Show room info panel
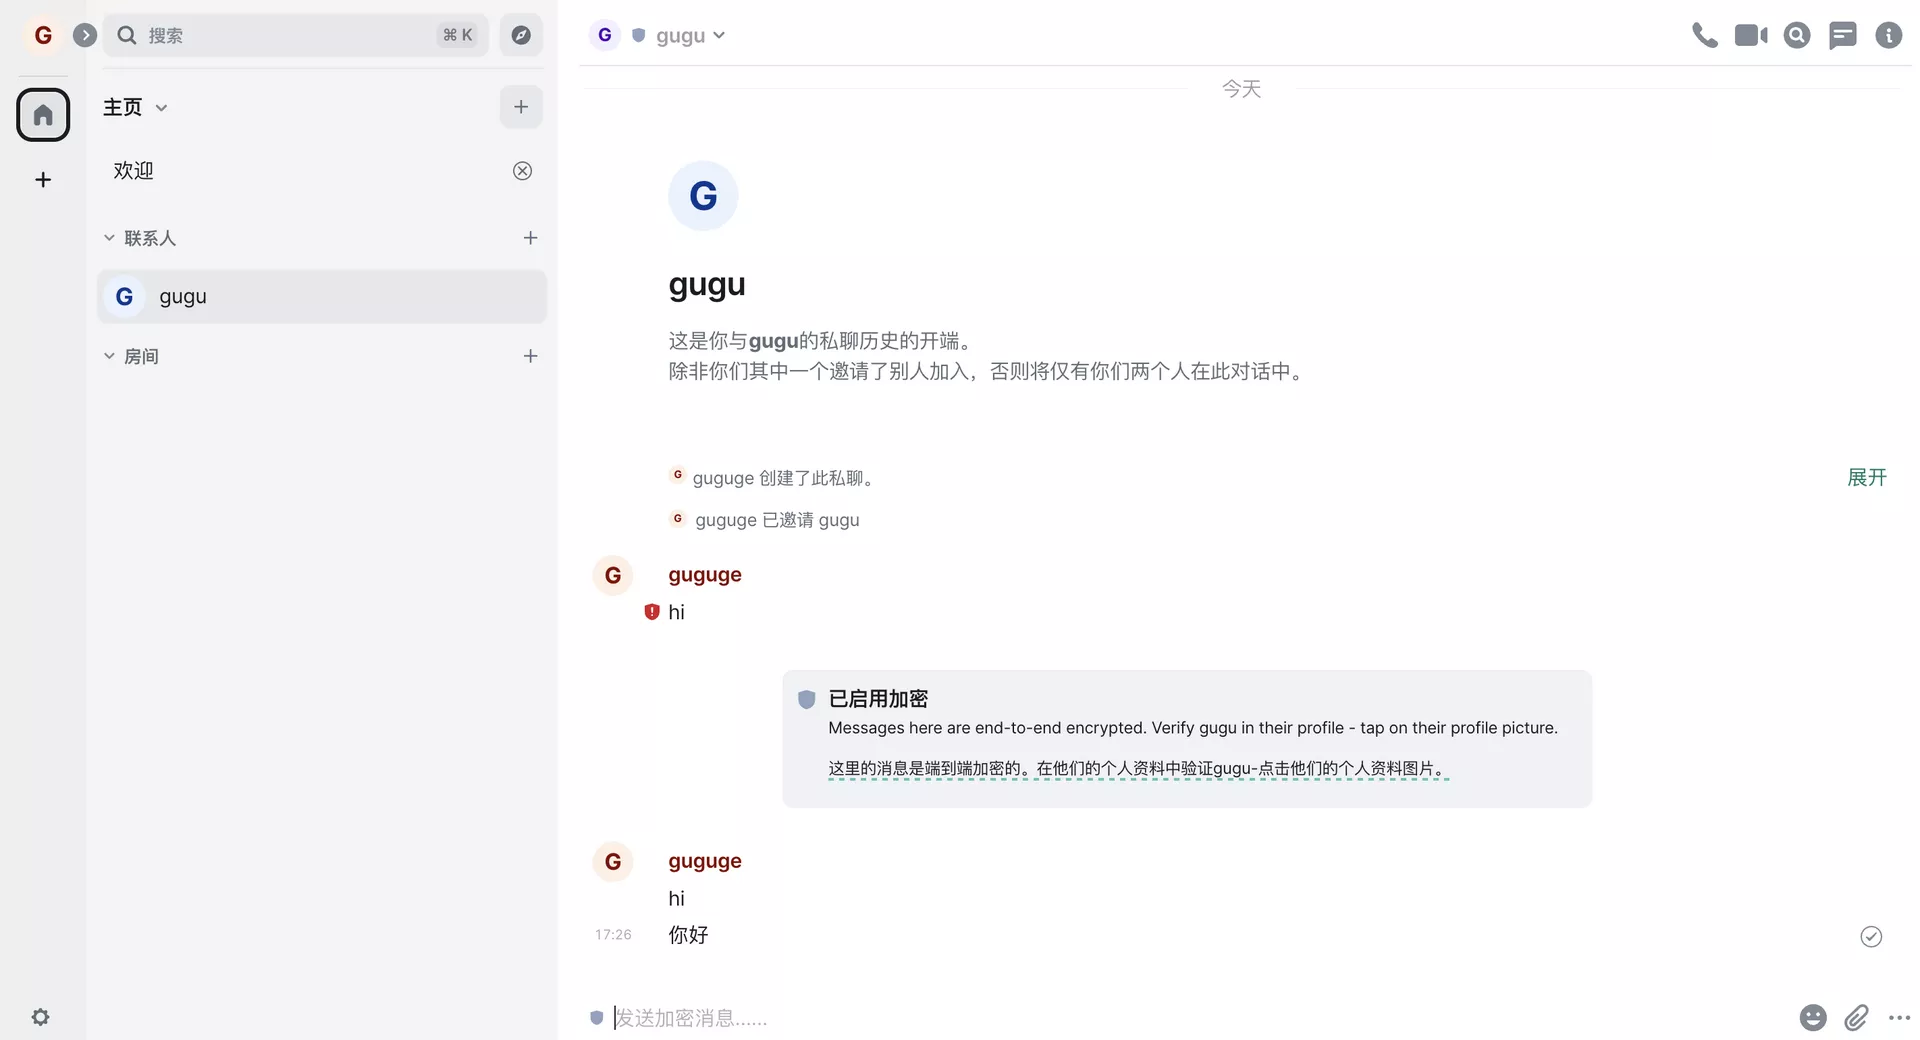The height and width of the screenshot is (1040, 1920). [x=1888, y=36]
